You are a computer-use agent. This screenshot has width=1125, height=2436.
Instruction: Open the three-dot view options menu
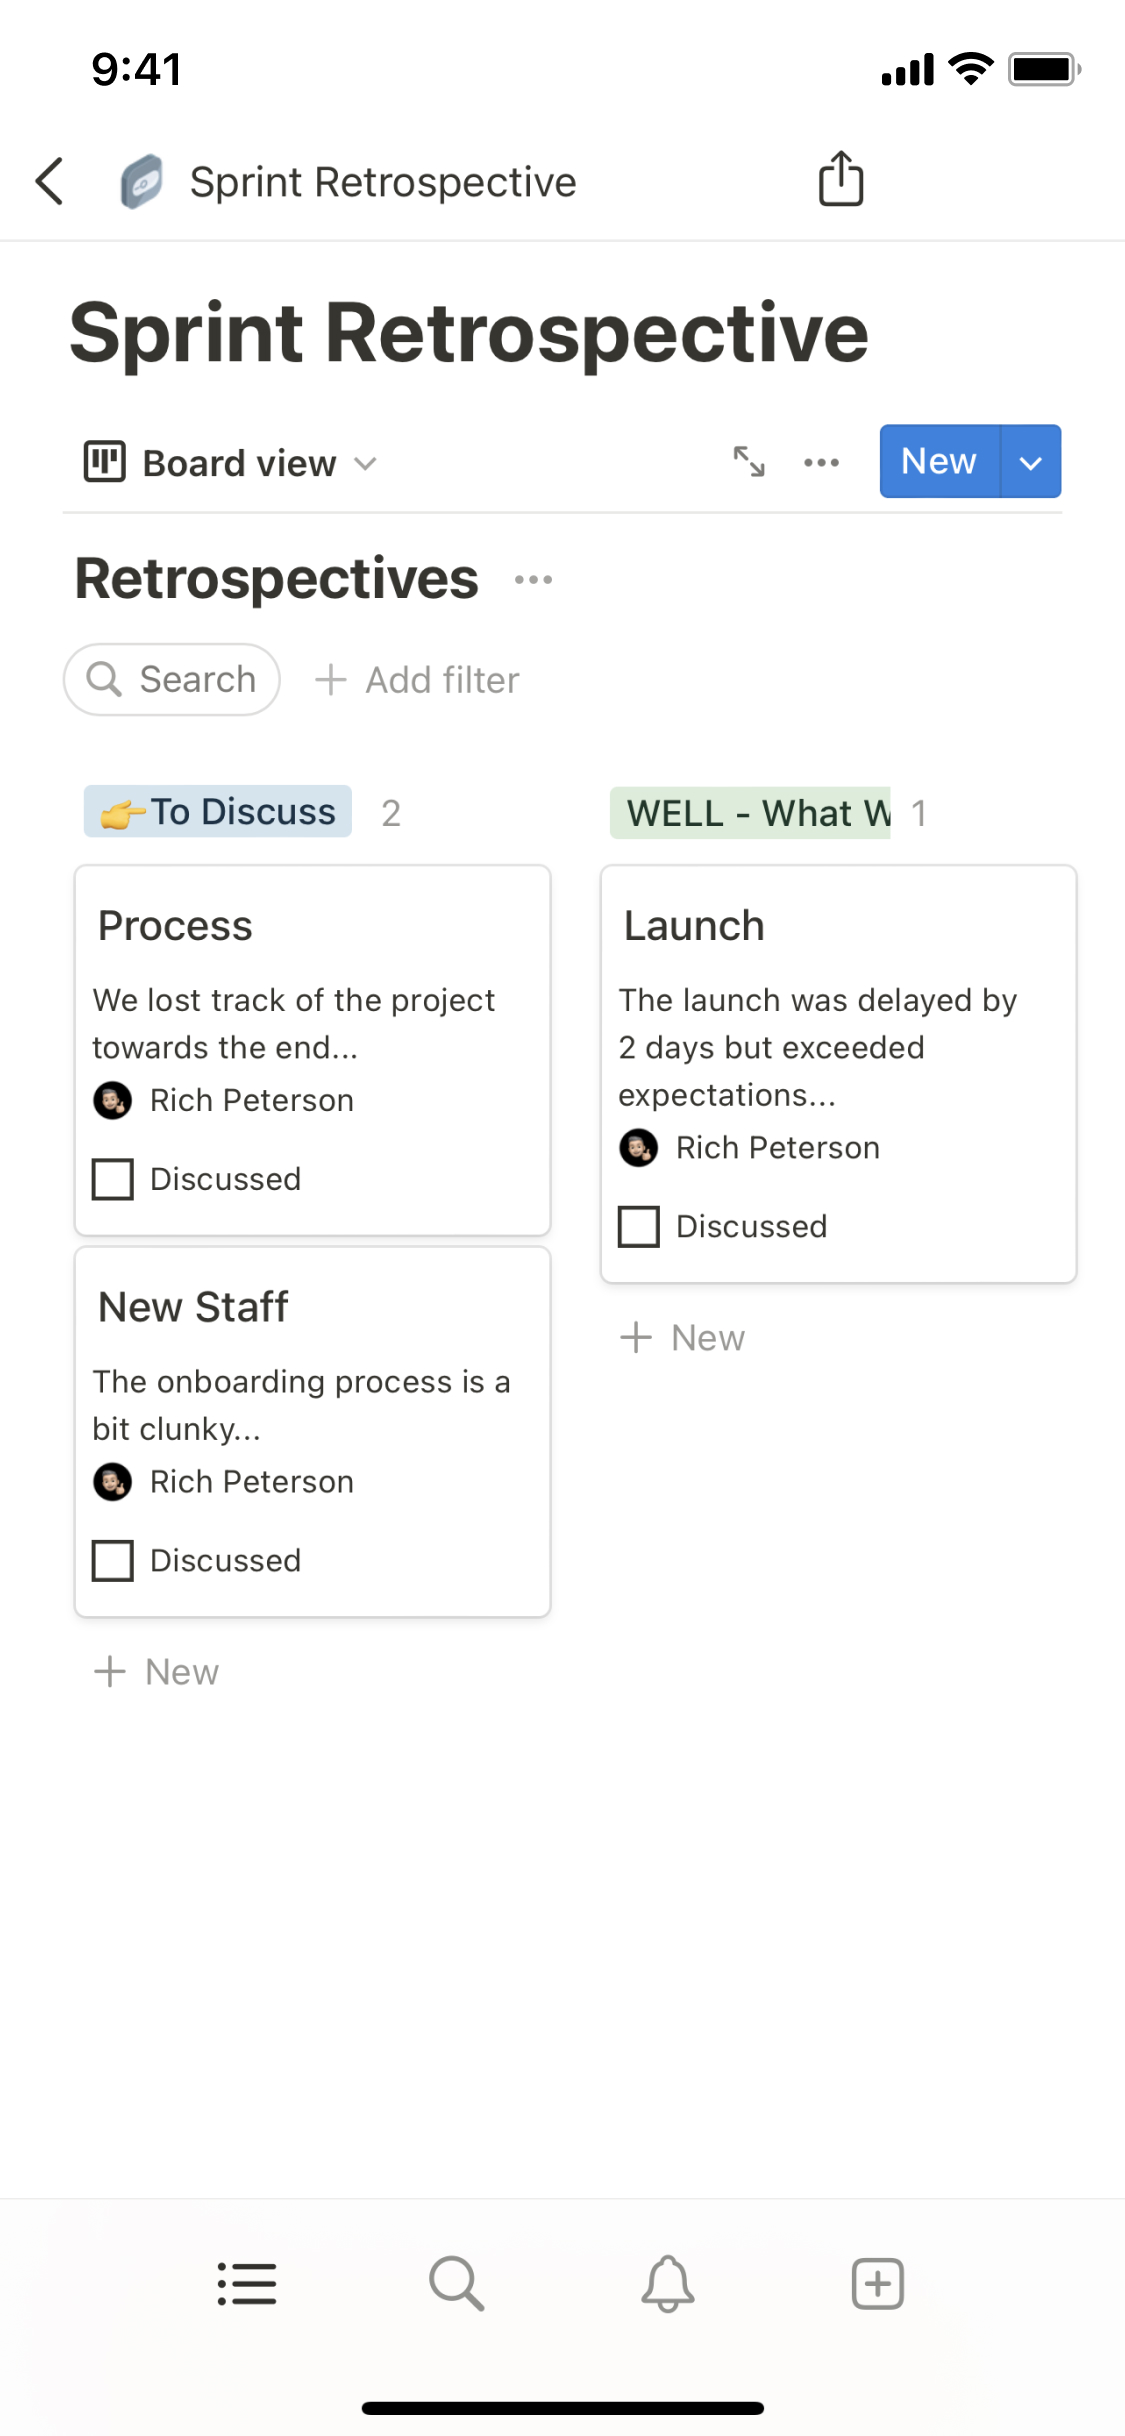[821, 462]
